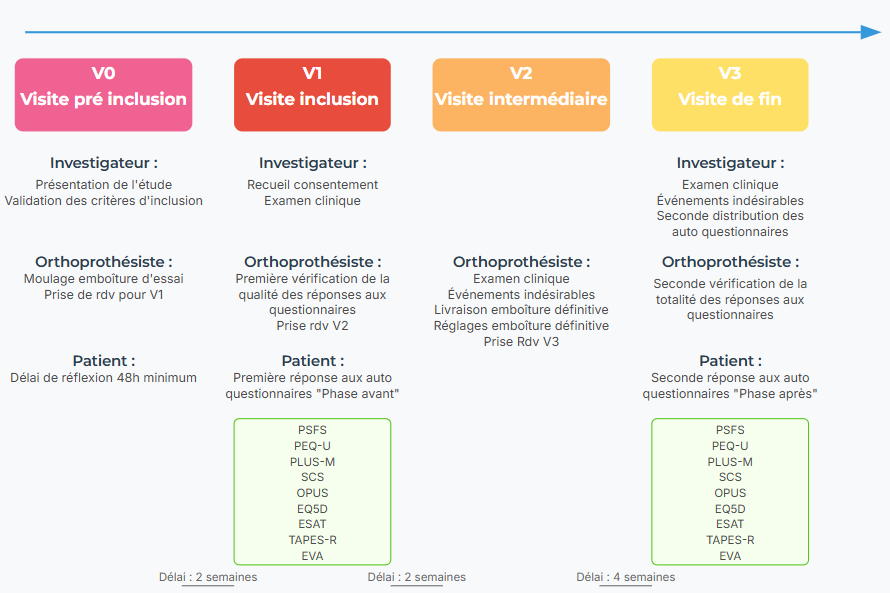
Task: Select the Orthoprothésiste heading under V2
Action: pos(521,262)
